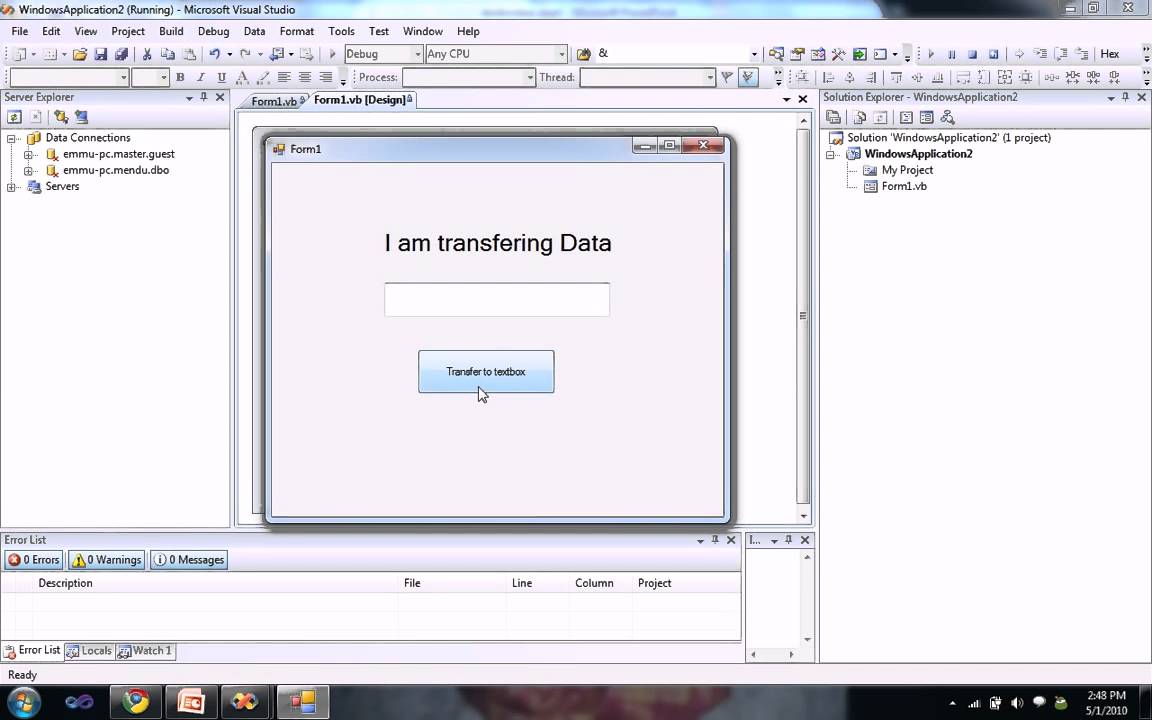Screen dimensions: 1152x720
Task: Click the Transfer to textbox button
Action: pyautogui.click(x=486, y=372)
